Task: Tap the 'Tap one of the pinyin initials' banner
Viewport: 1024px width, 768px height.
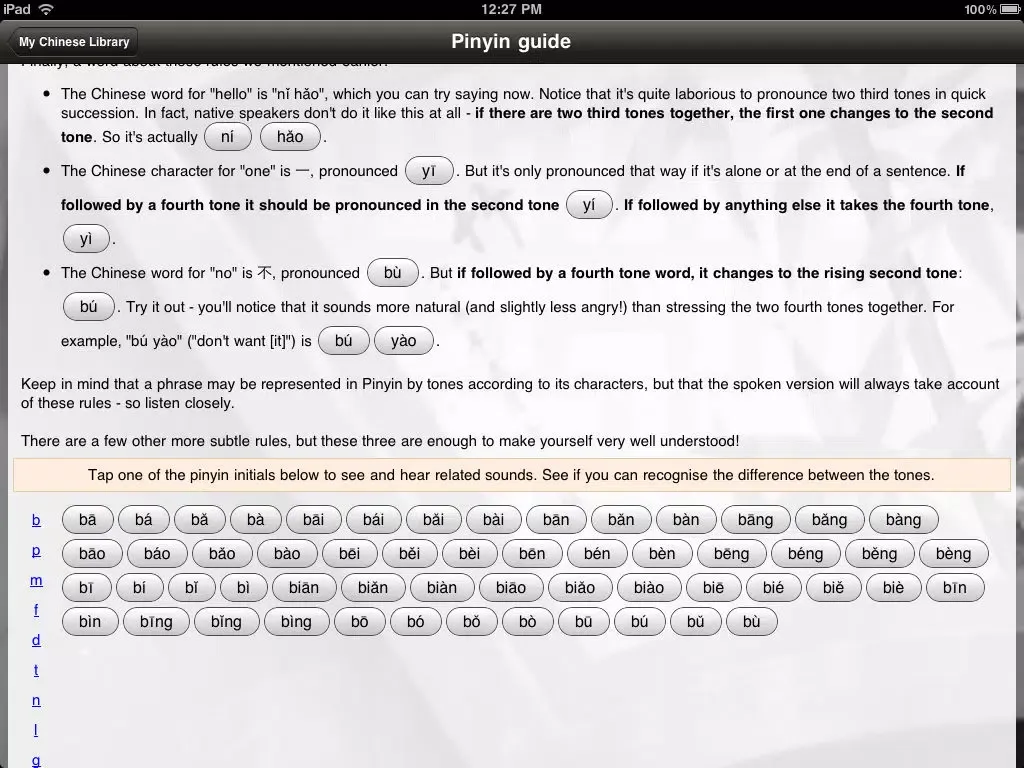Action: 511,475
